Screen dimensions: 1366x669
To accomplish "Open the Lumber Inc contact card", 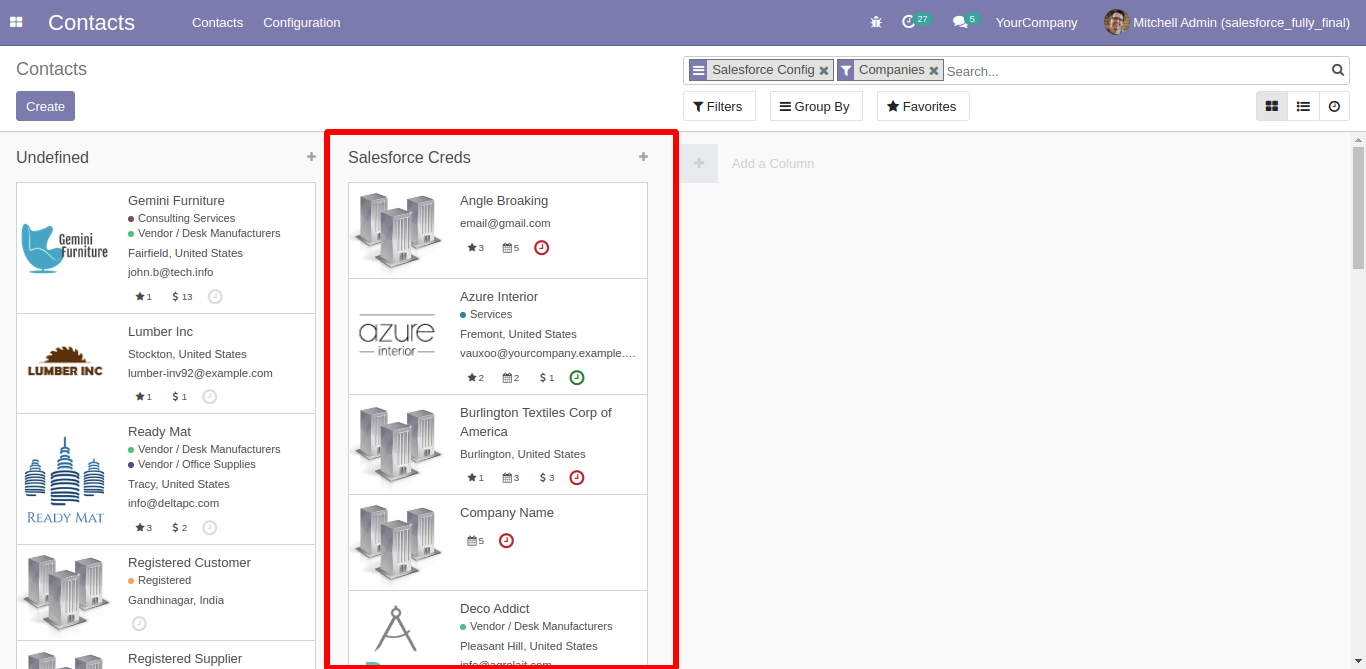I will [166, 364].
